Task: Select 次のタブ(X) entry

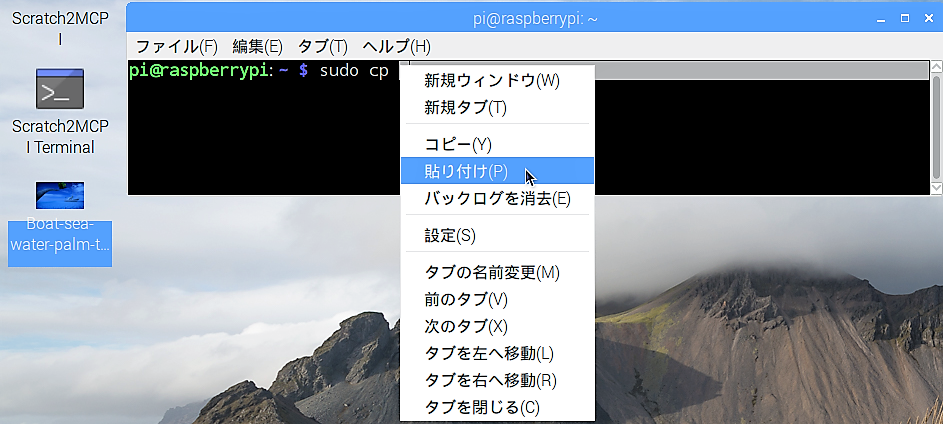Action: pos(497,327)
